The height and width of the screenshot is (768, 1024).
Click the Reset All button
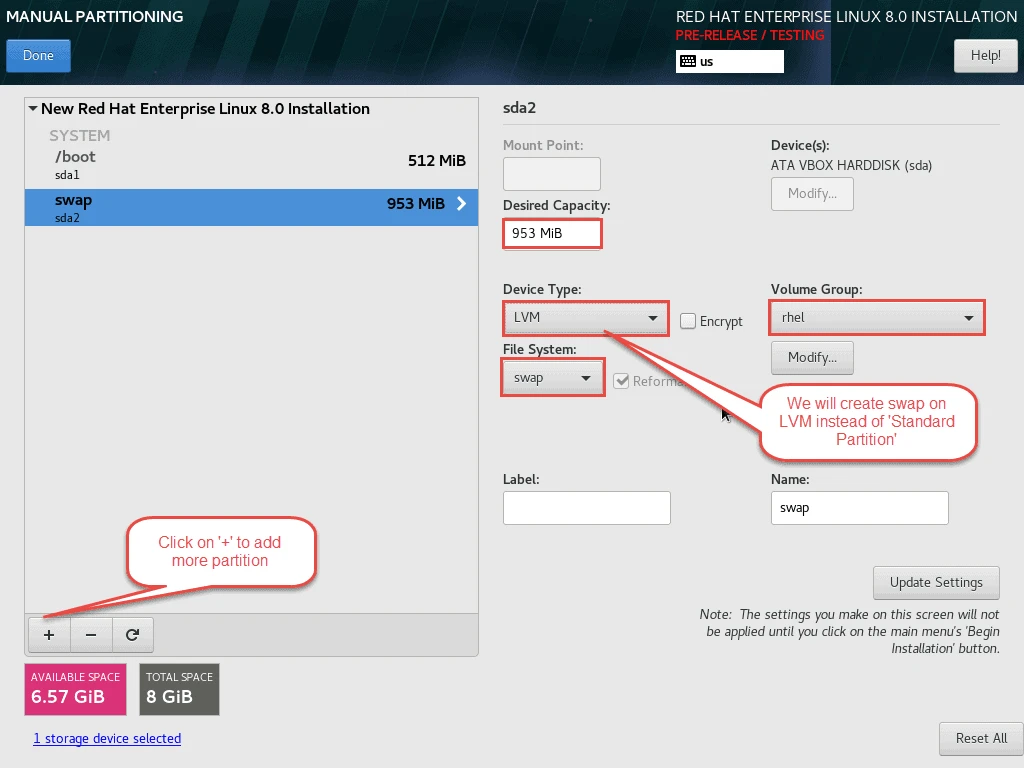point(980,738)
